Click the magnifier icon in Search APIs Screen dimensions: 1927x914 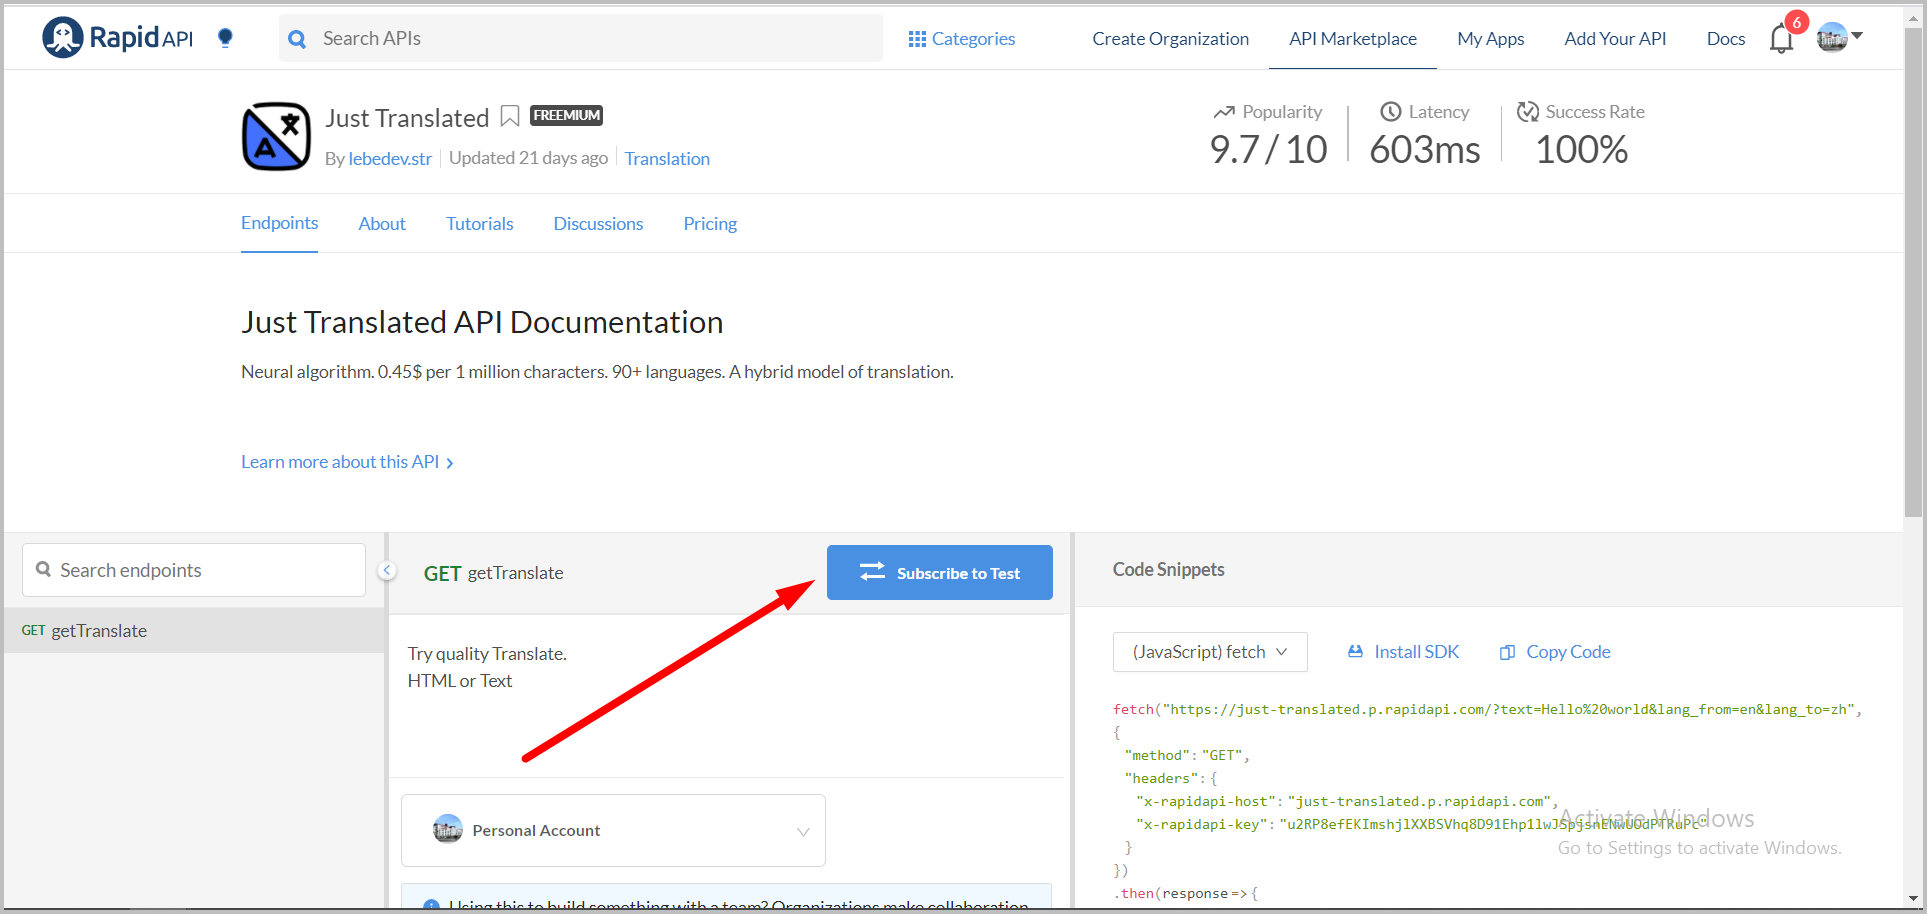(x=297, y=39)
